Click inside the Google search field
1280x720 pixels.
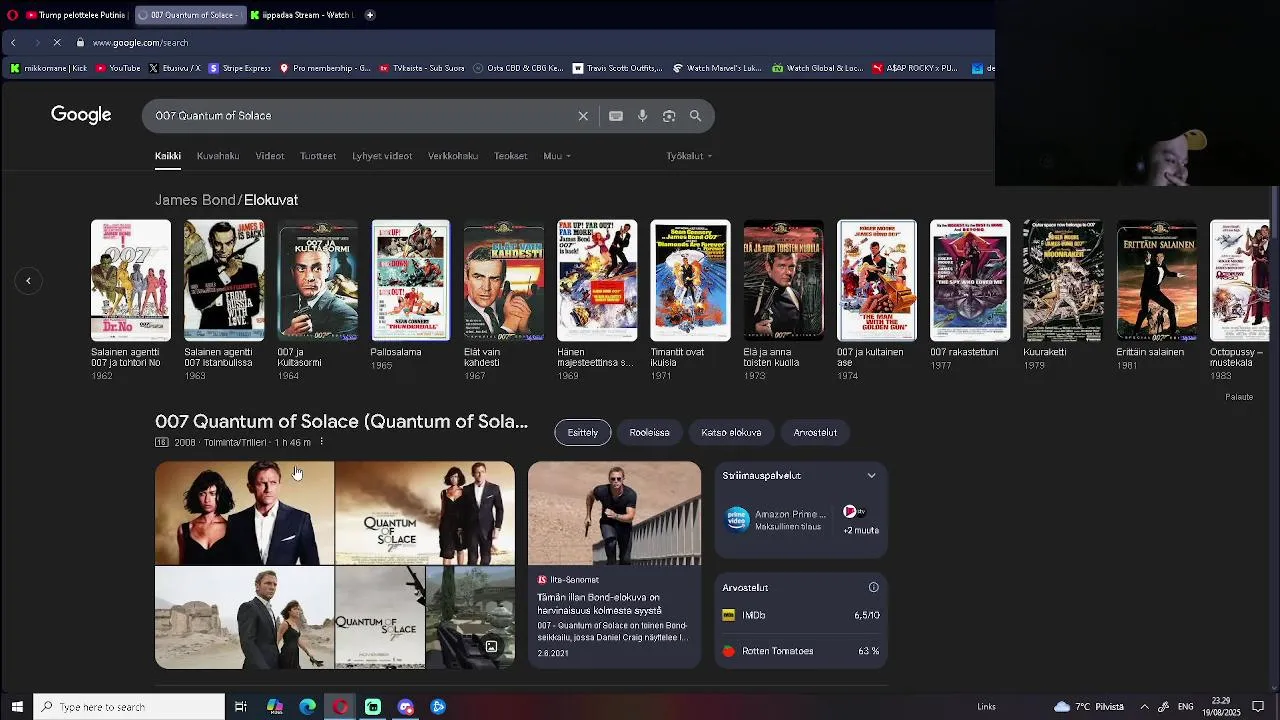coord(360,116)
